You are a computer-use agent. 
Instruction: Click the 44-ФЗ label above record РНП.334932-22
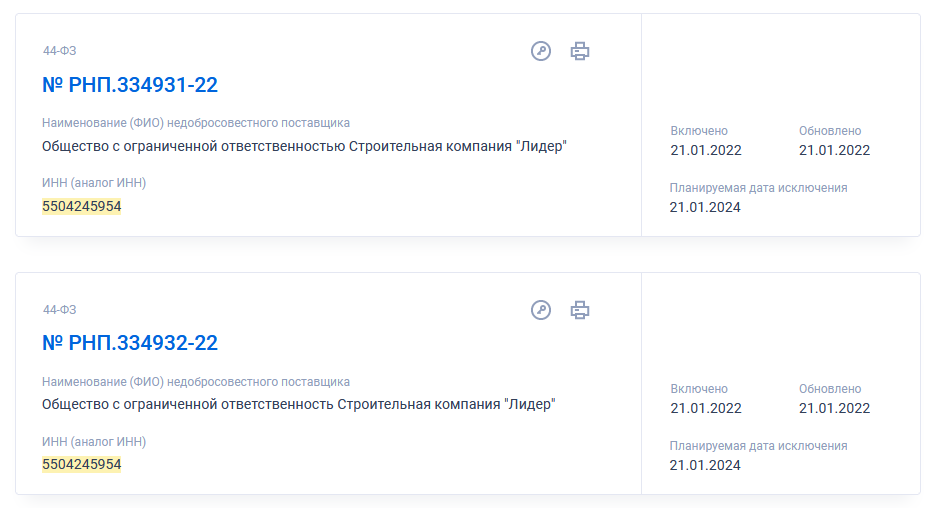59,310
